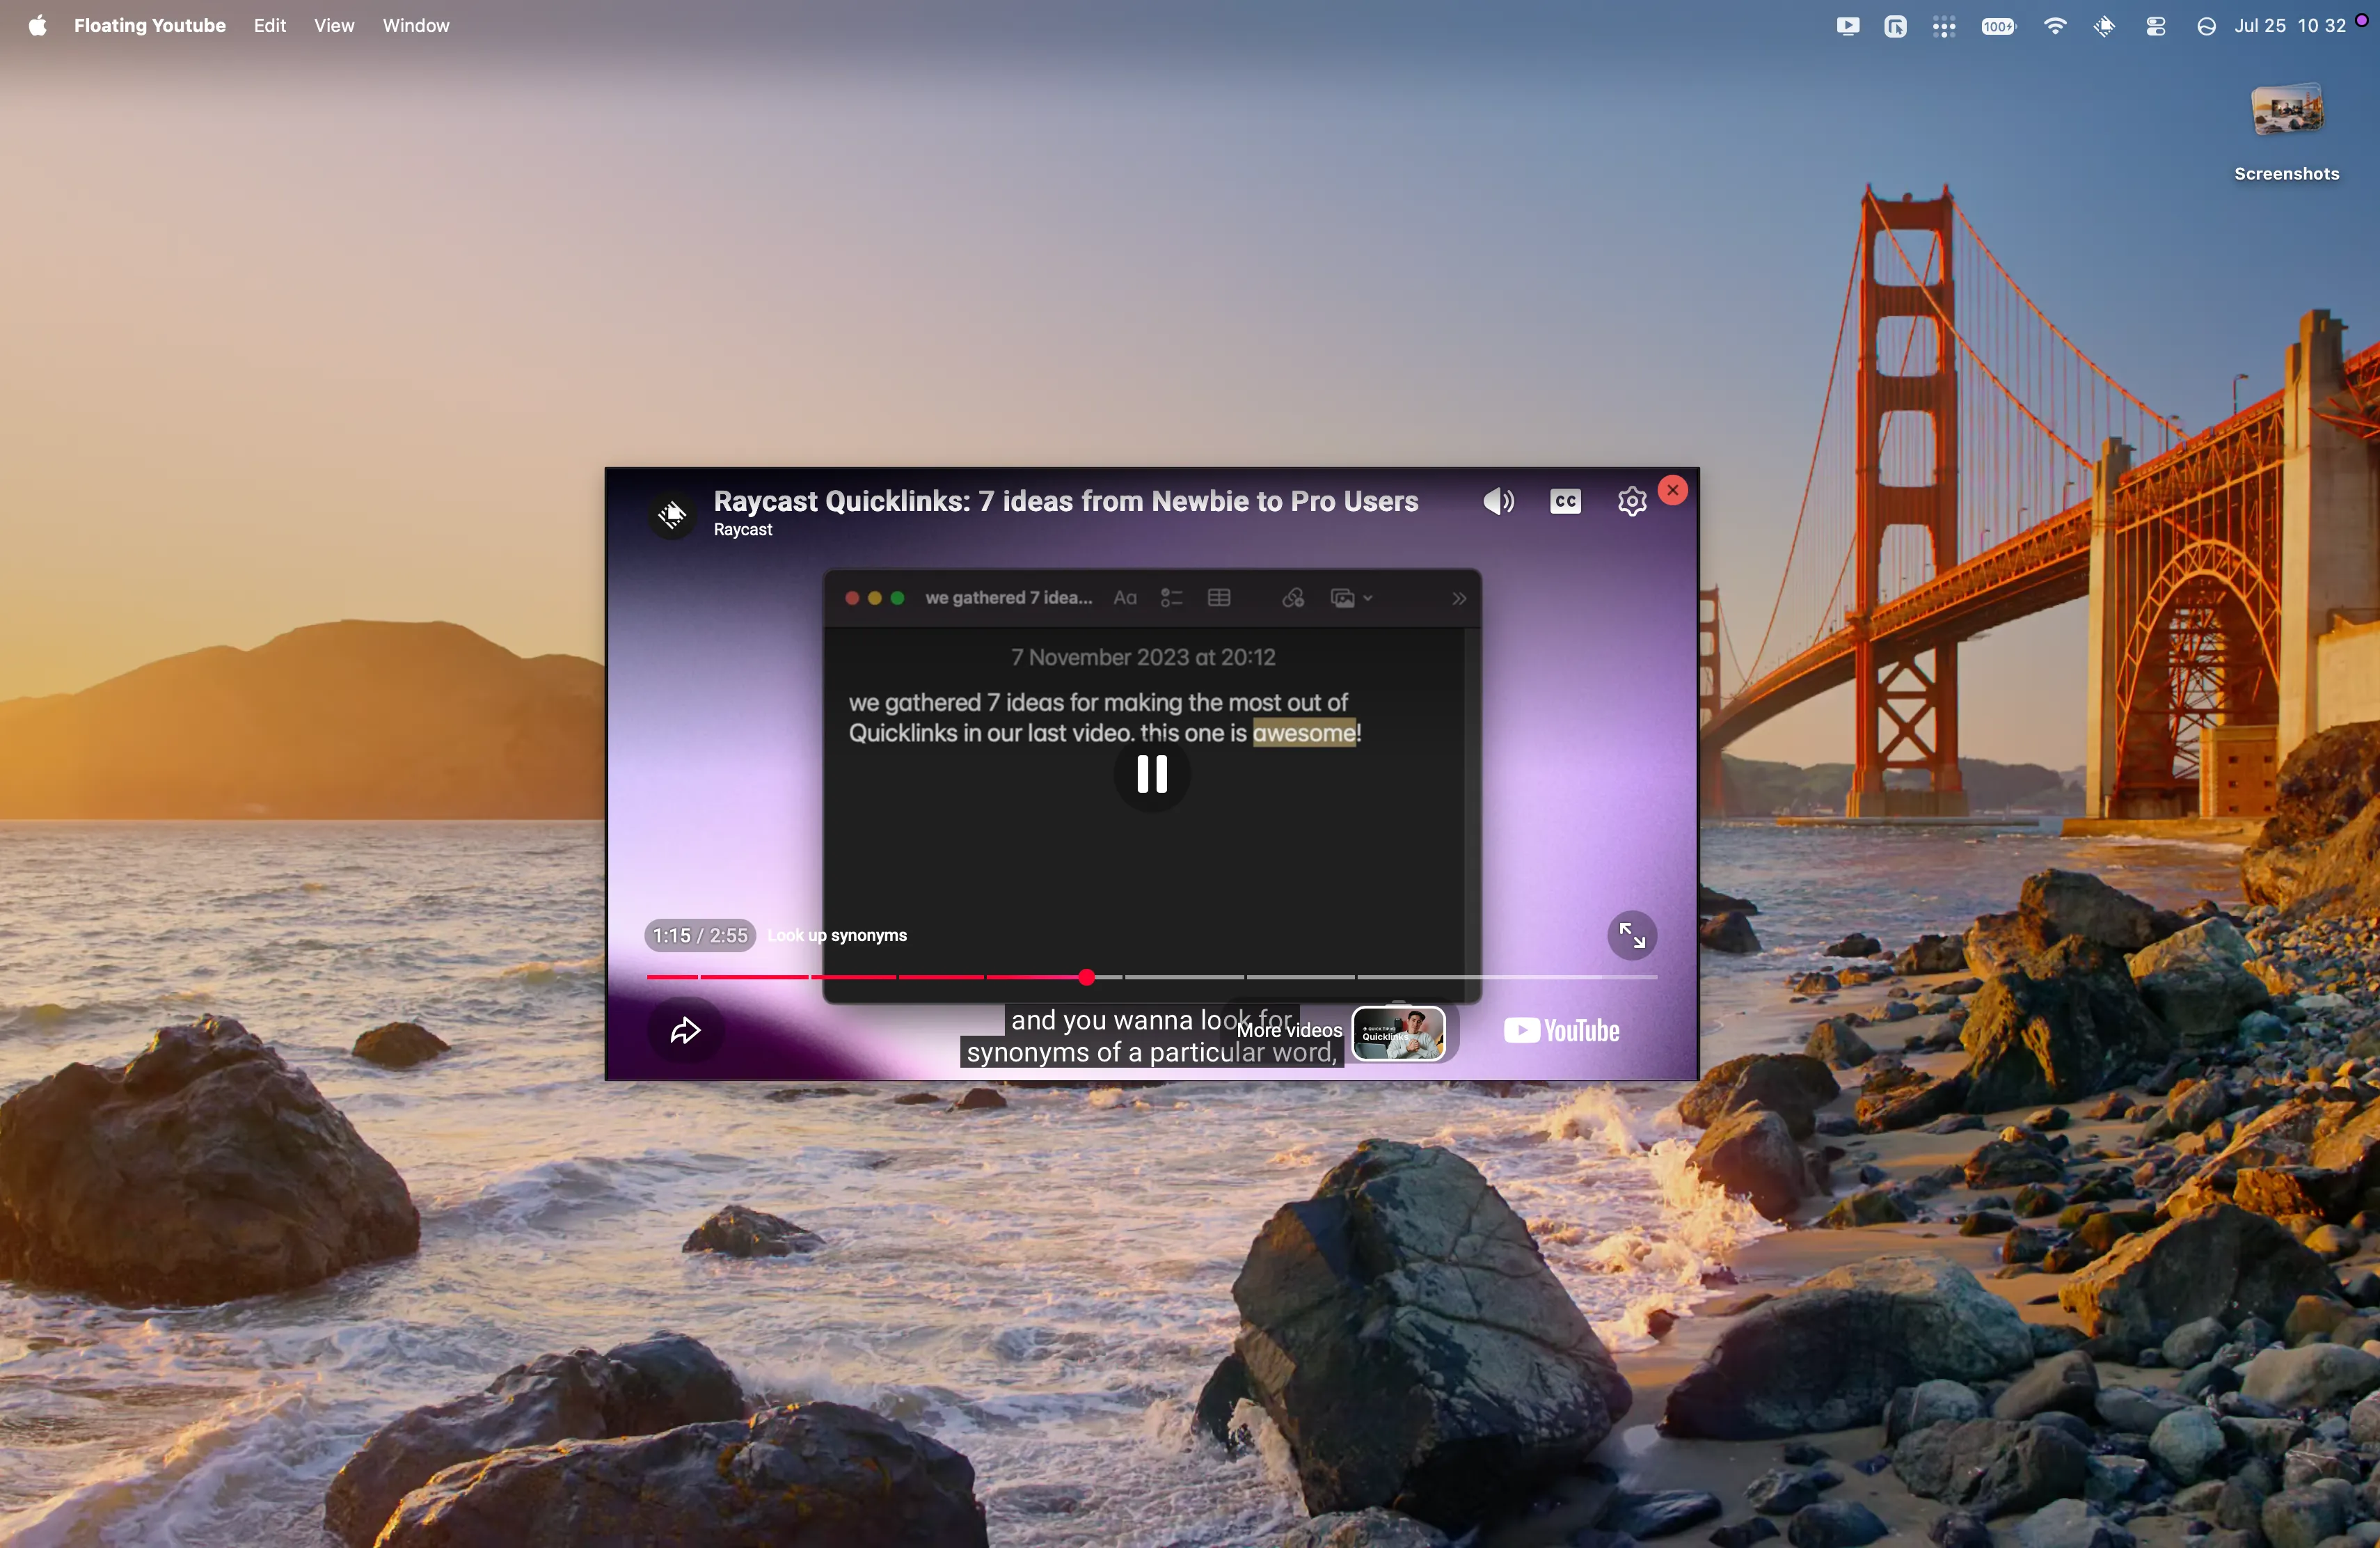This screenshot has width=2380, height=1548.
Task: Open Control Center from menu bar
Action: click(x=2155, y=26)
